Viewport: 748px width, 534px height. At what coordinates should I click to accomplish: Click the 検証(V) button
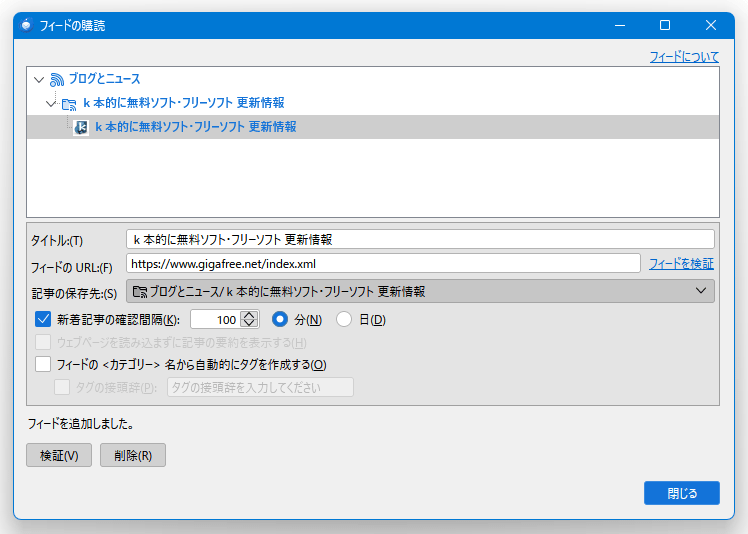pyautogui.click(x=59, y=455)
